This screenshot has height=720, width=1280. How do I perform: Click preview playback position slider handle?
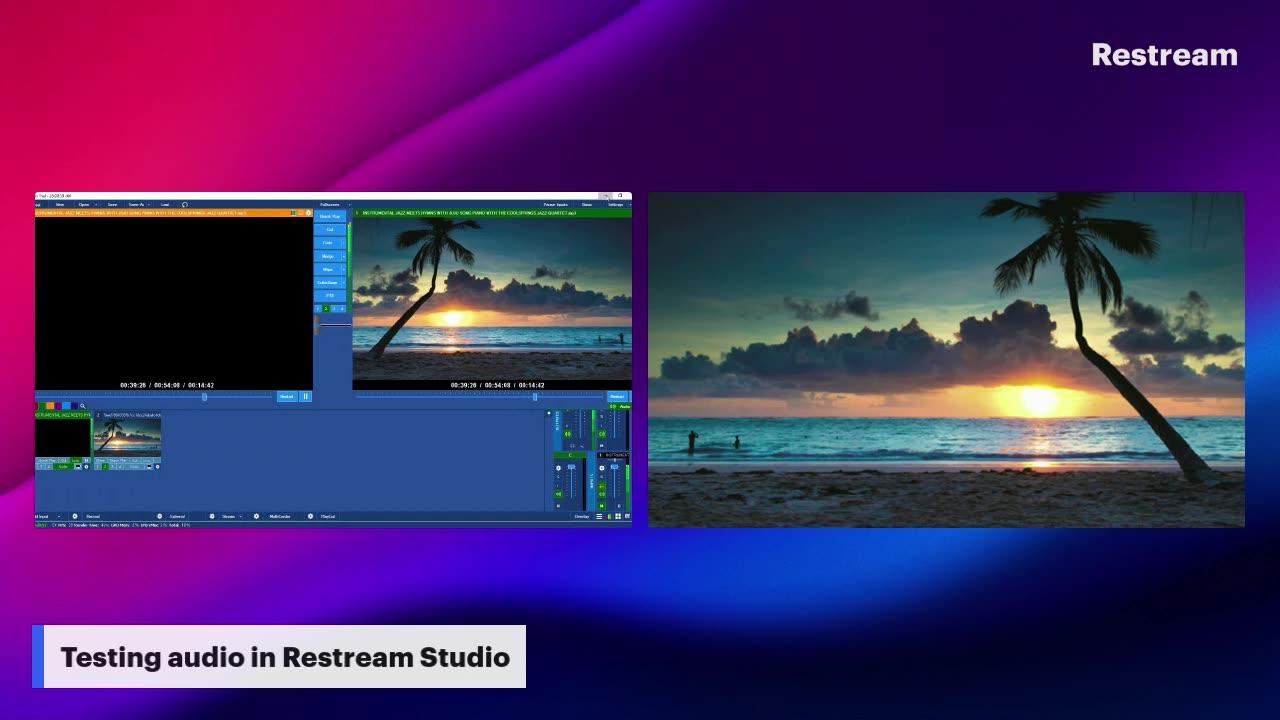click(205, 397)
